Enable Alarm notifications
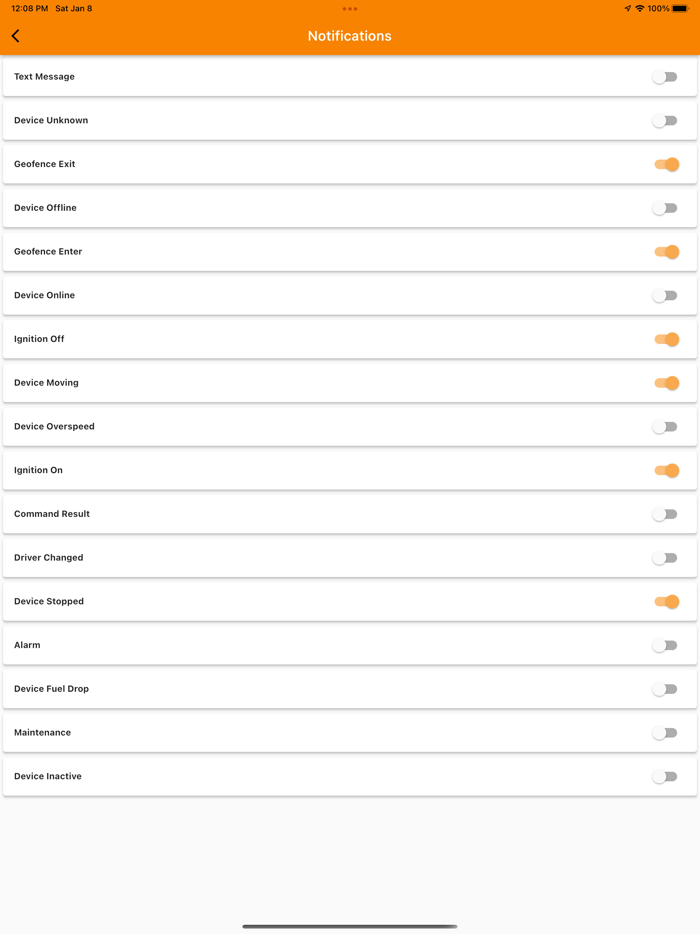The width and height of the screenshot is (700, 934). coord(665,646)
